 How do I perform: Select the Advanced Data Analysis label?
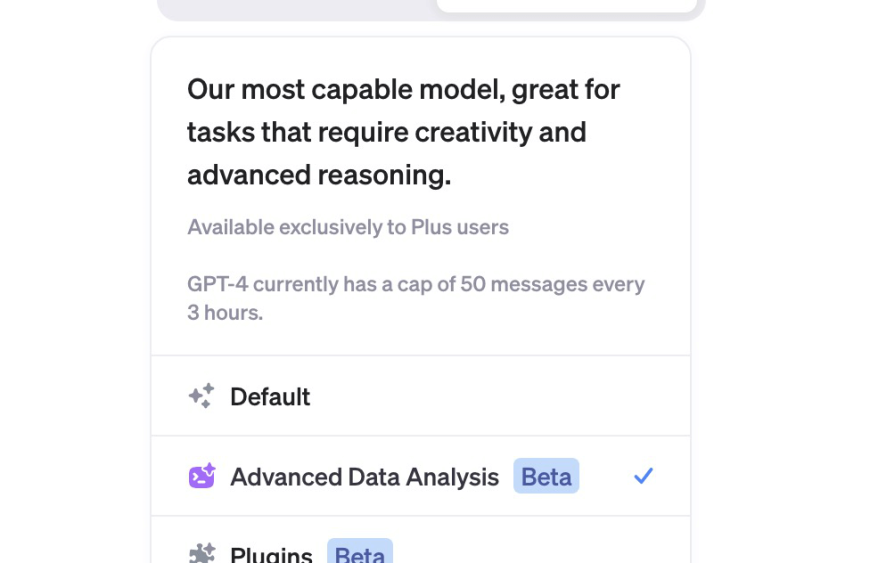(x=365, y=477)
